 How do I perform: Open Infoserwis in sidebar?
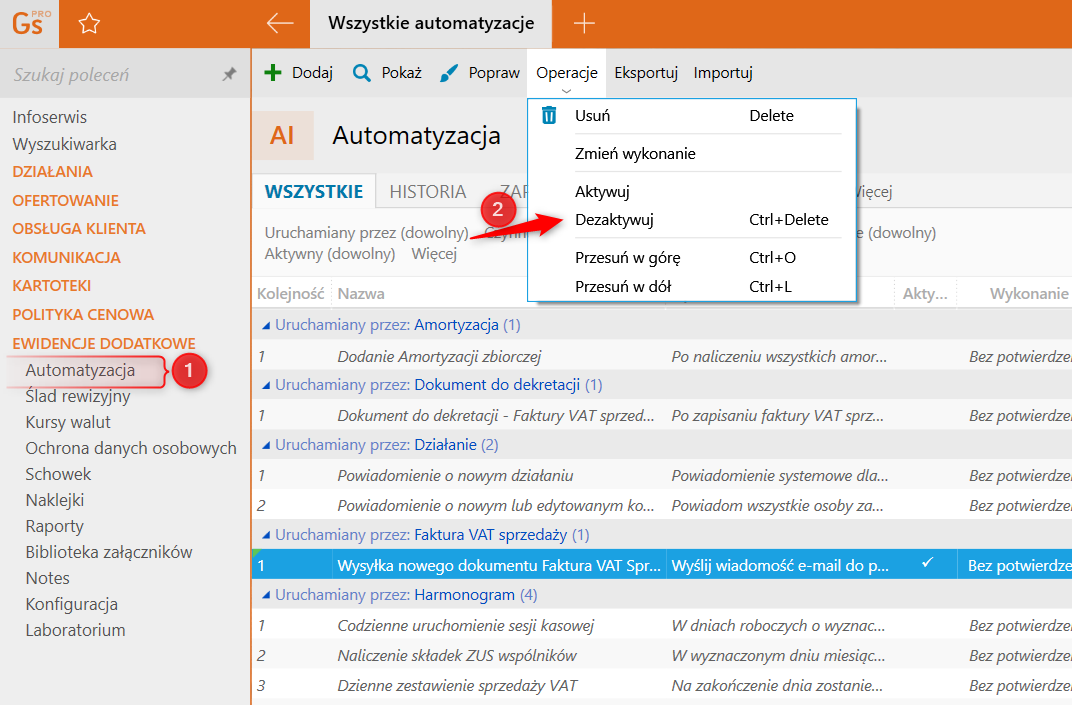pyautogui.click(x=50, y=117)
